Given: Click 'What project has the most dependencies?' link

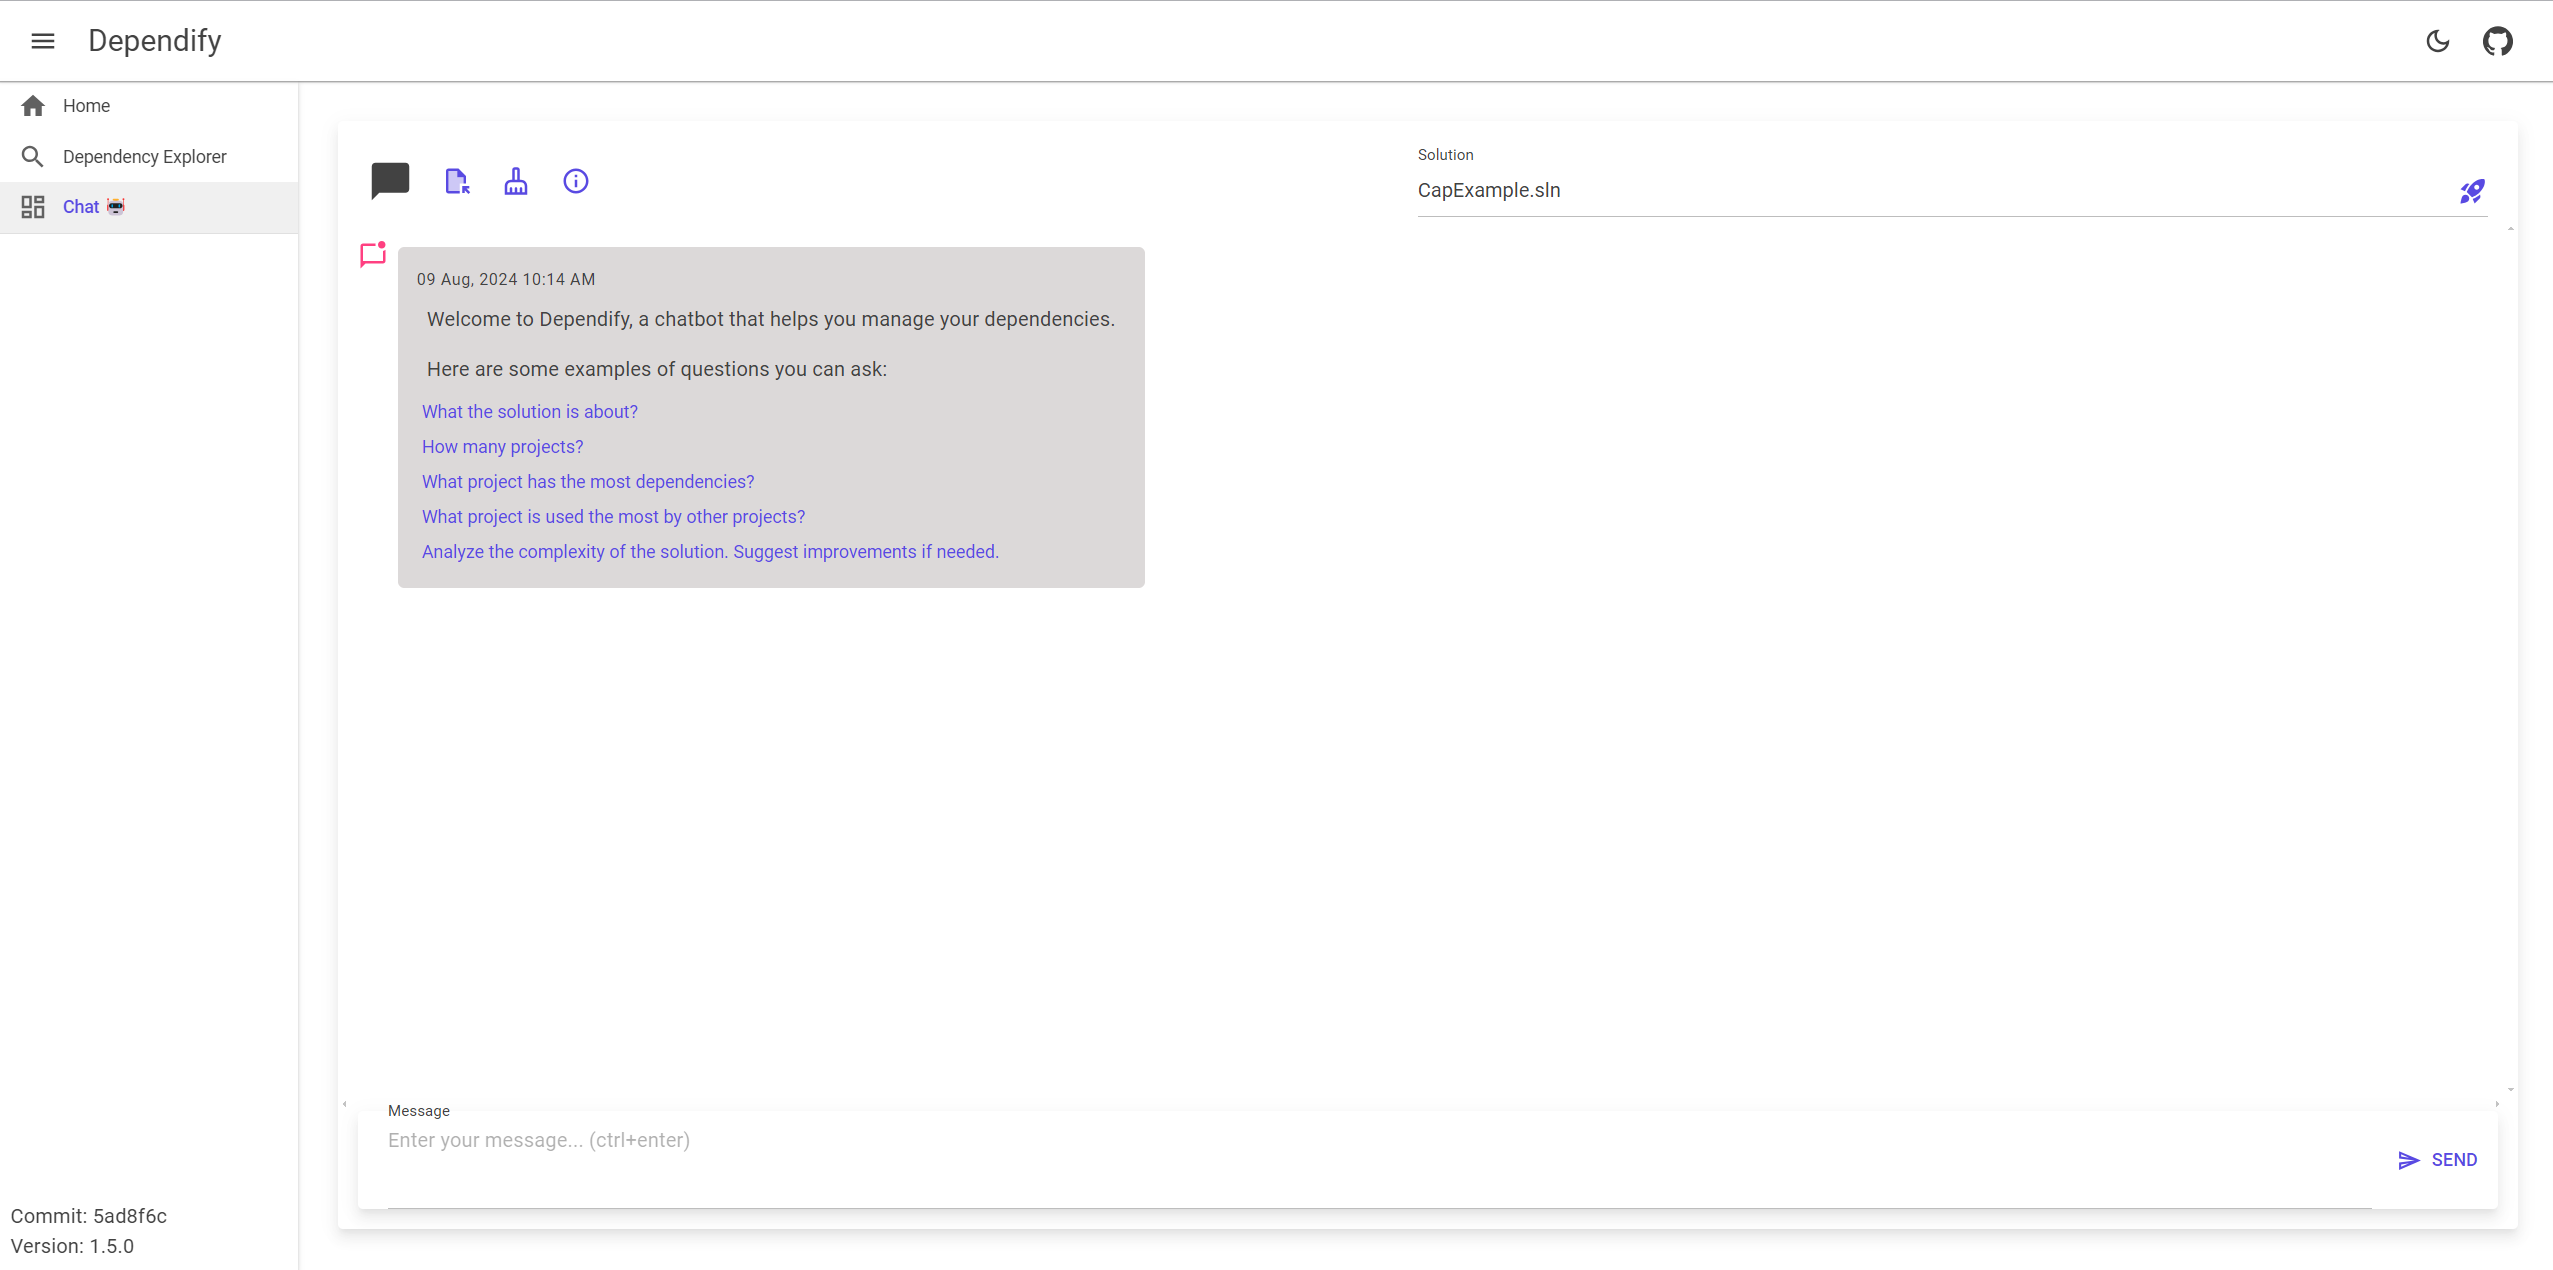Looking at the screenshot, I should (x=586, y=480).
